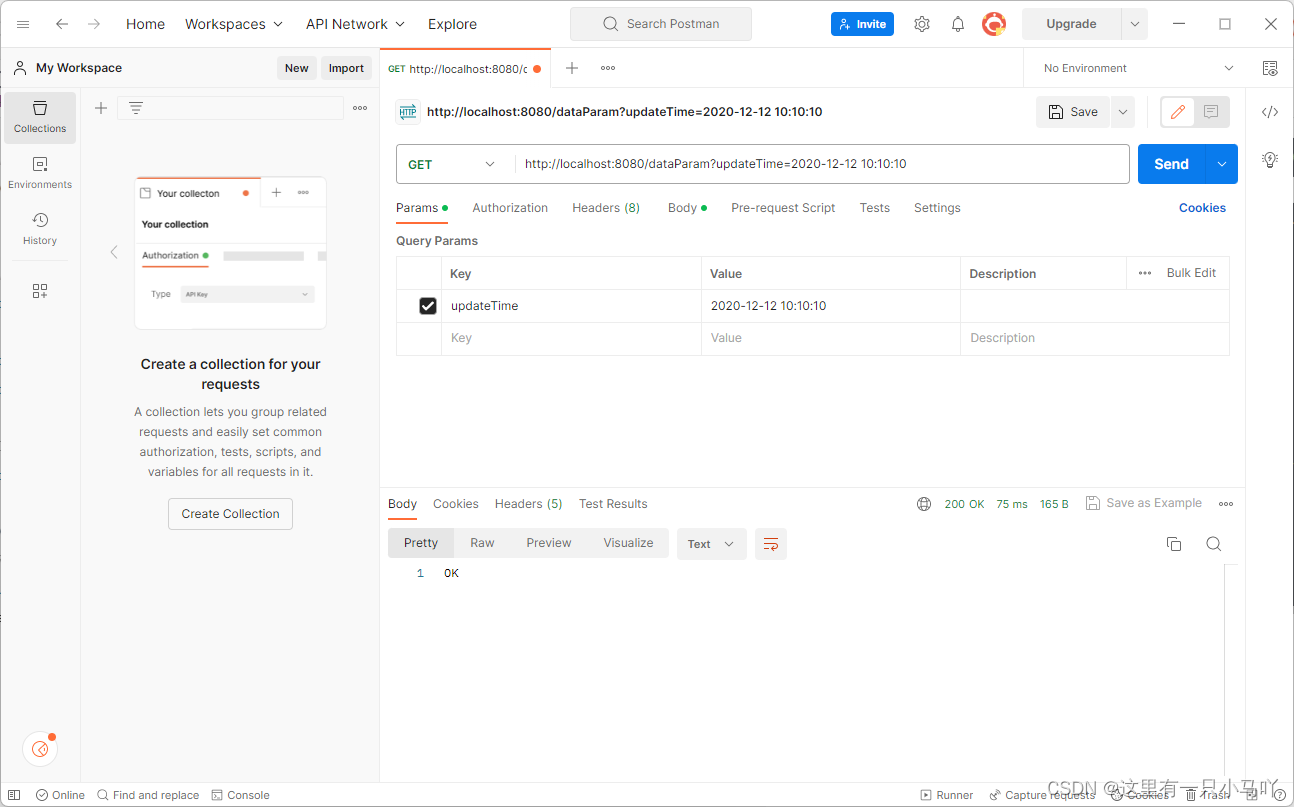Open the settings gear icon
This screenshot has width=1294, height=807.
click(x=922, y=24)
